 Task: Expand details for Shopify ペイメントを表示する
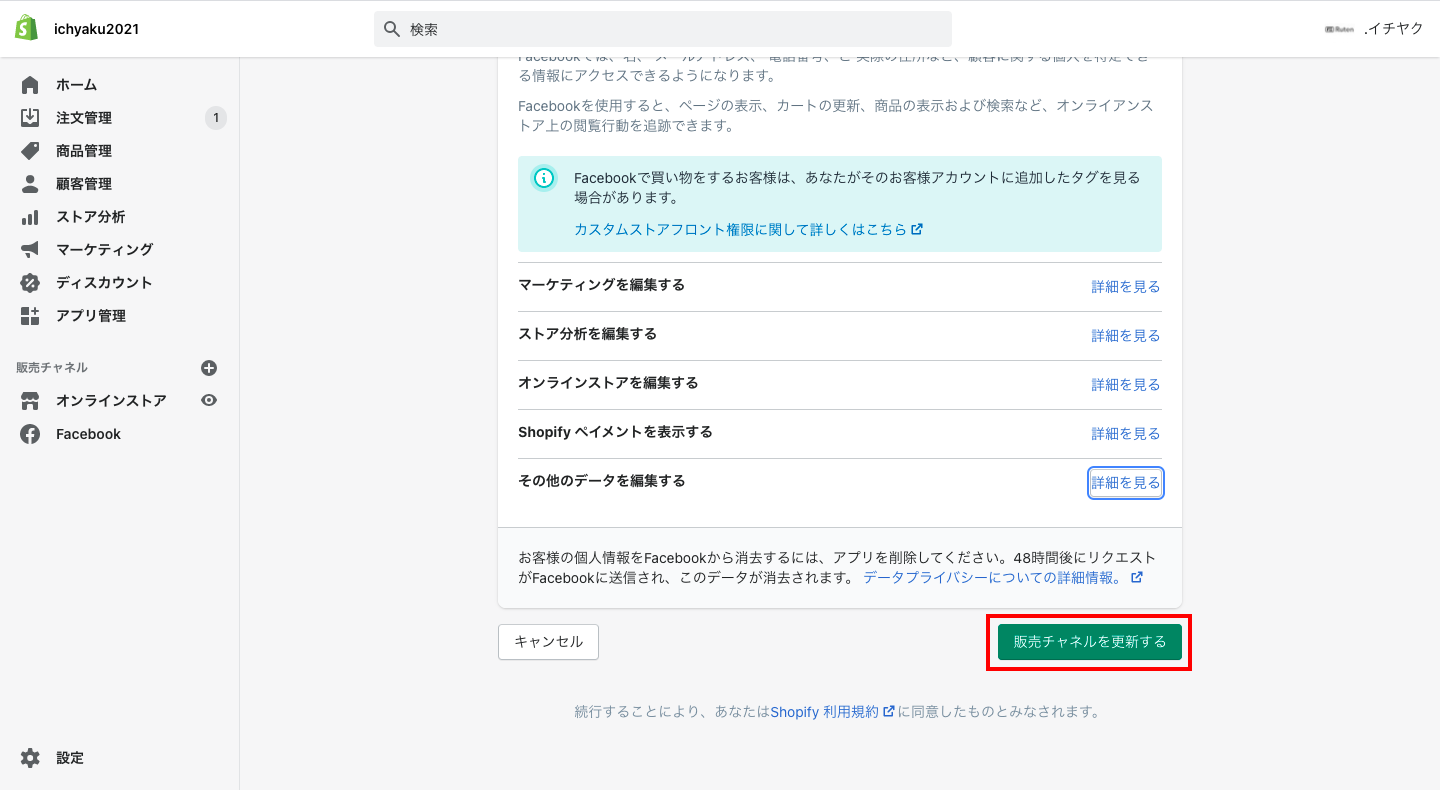[x=1126, y=434]
